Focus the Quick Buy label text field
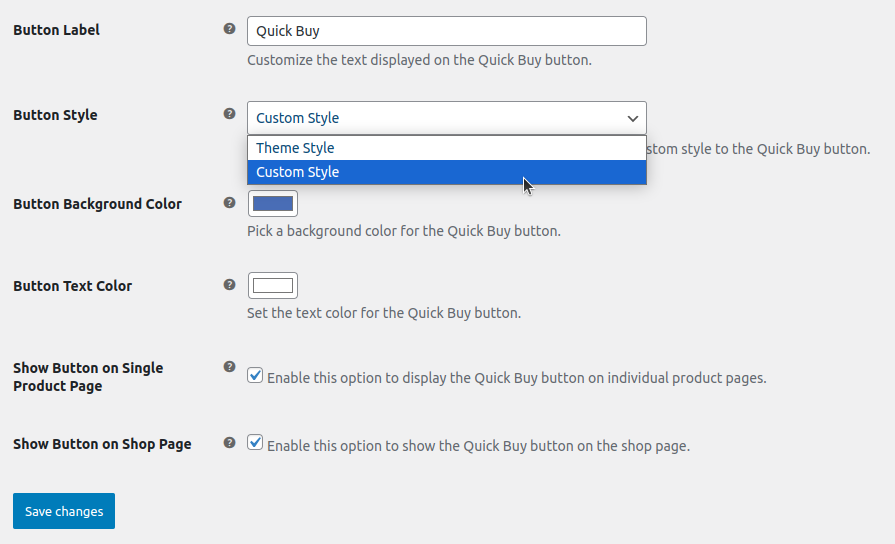The image size is (895, 544). (x=446, y=31)
